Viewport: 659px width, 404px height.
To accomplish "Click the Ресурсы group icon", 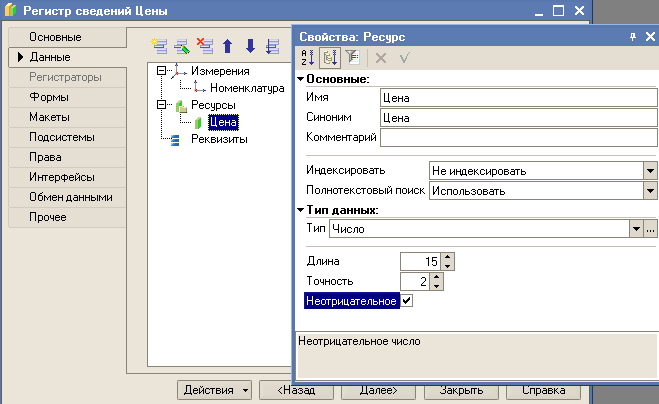I will coord(181,106).
